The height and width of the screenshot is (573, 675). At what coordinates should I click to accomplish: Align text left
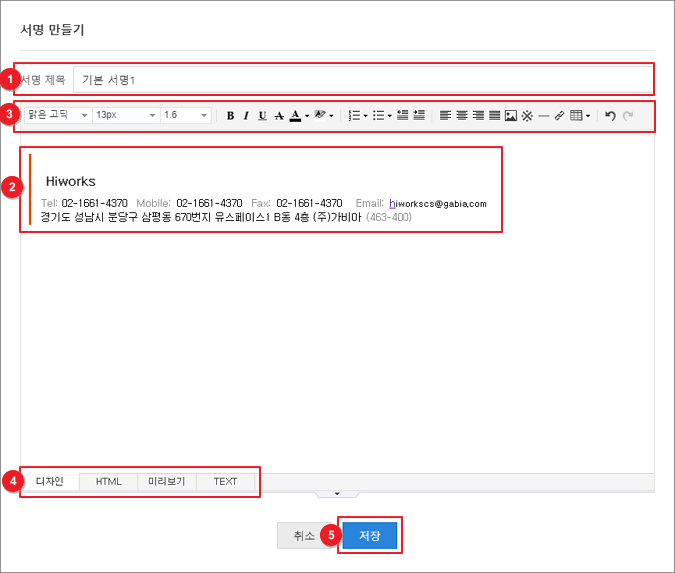(x=445, y=115)
